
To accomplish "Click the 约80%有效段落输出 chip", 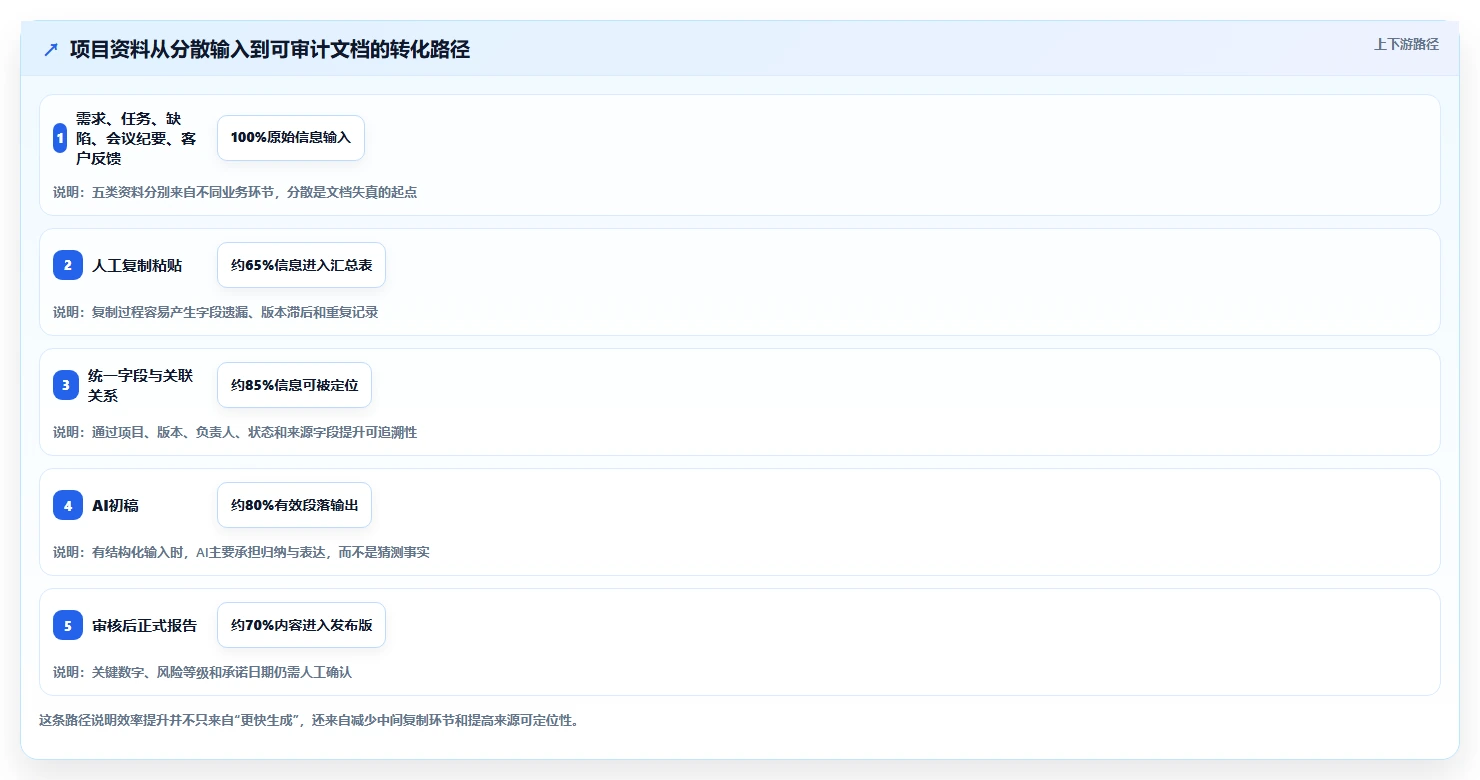I will 294,505.
